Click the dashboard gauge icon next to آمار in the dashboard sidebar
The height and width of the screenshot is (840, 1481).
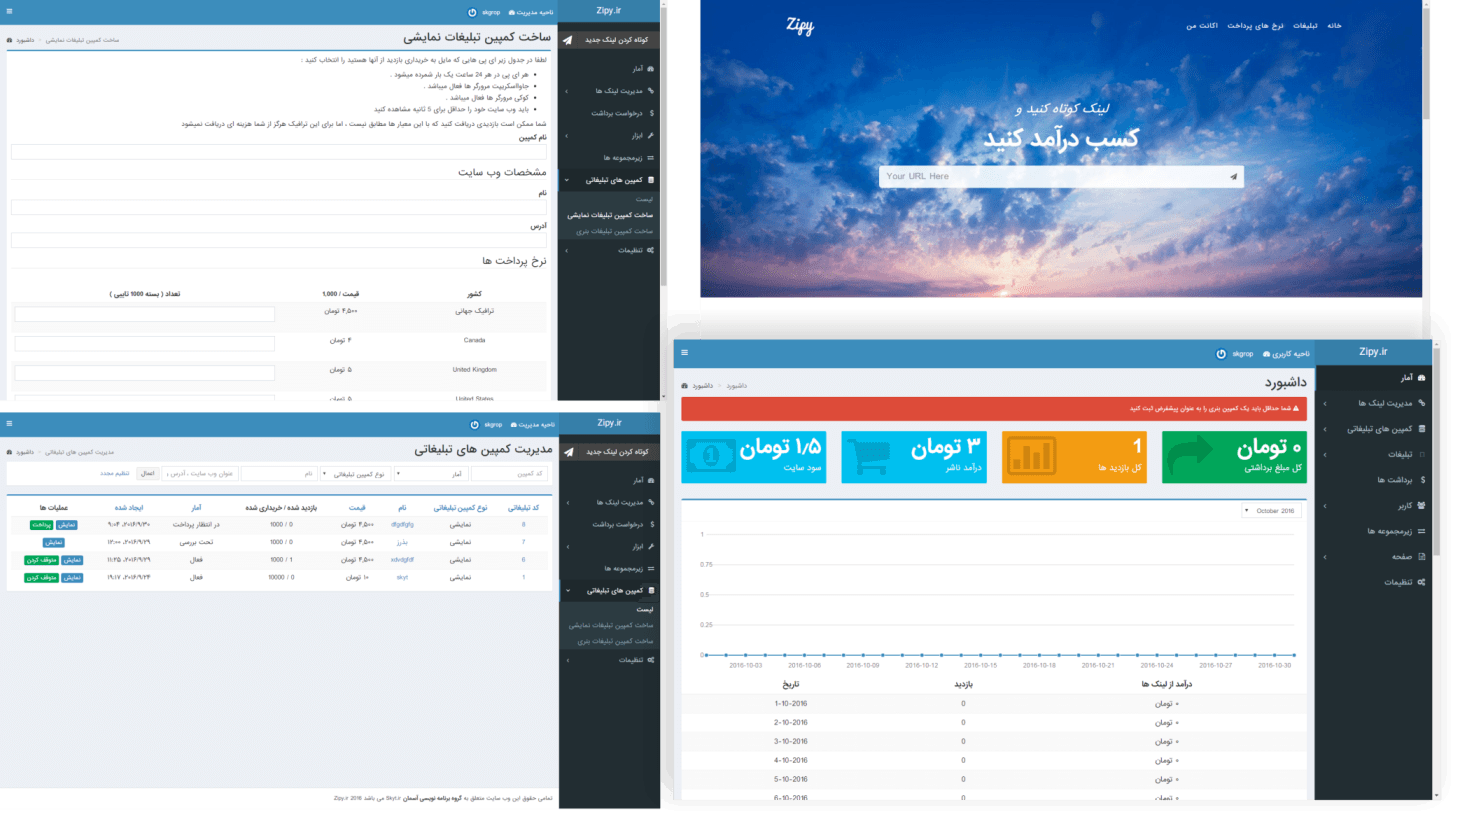click(1421, 378)
